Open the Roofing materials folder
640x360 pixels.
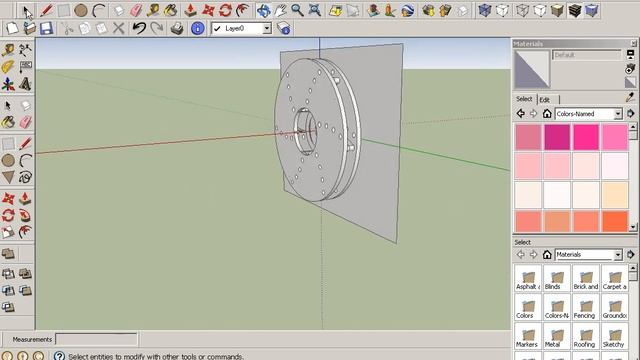(x=586, y=336)
